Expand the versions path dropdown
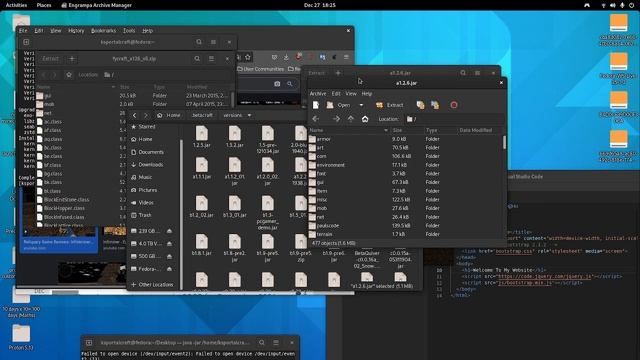The height and width of the screenshot is (360, 640). point(249,116)
